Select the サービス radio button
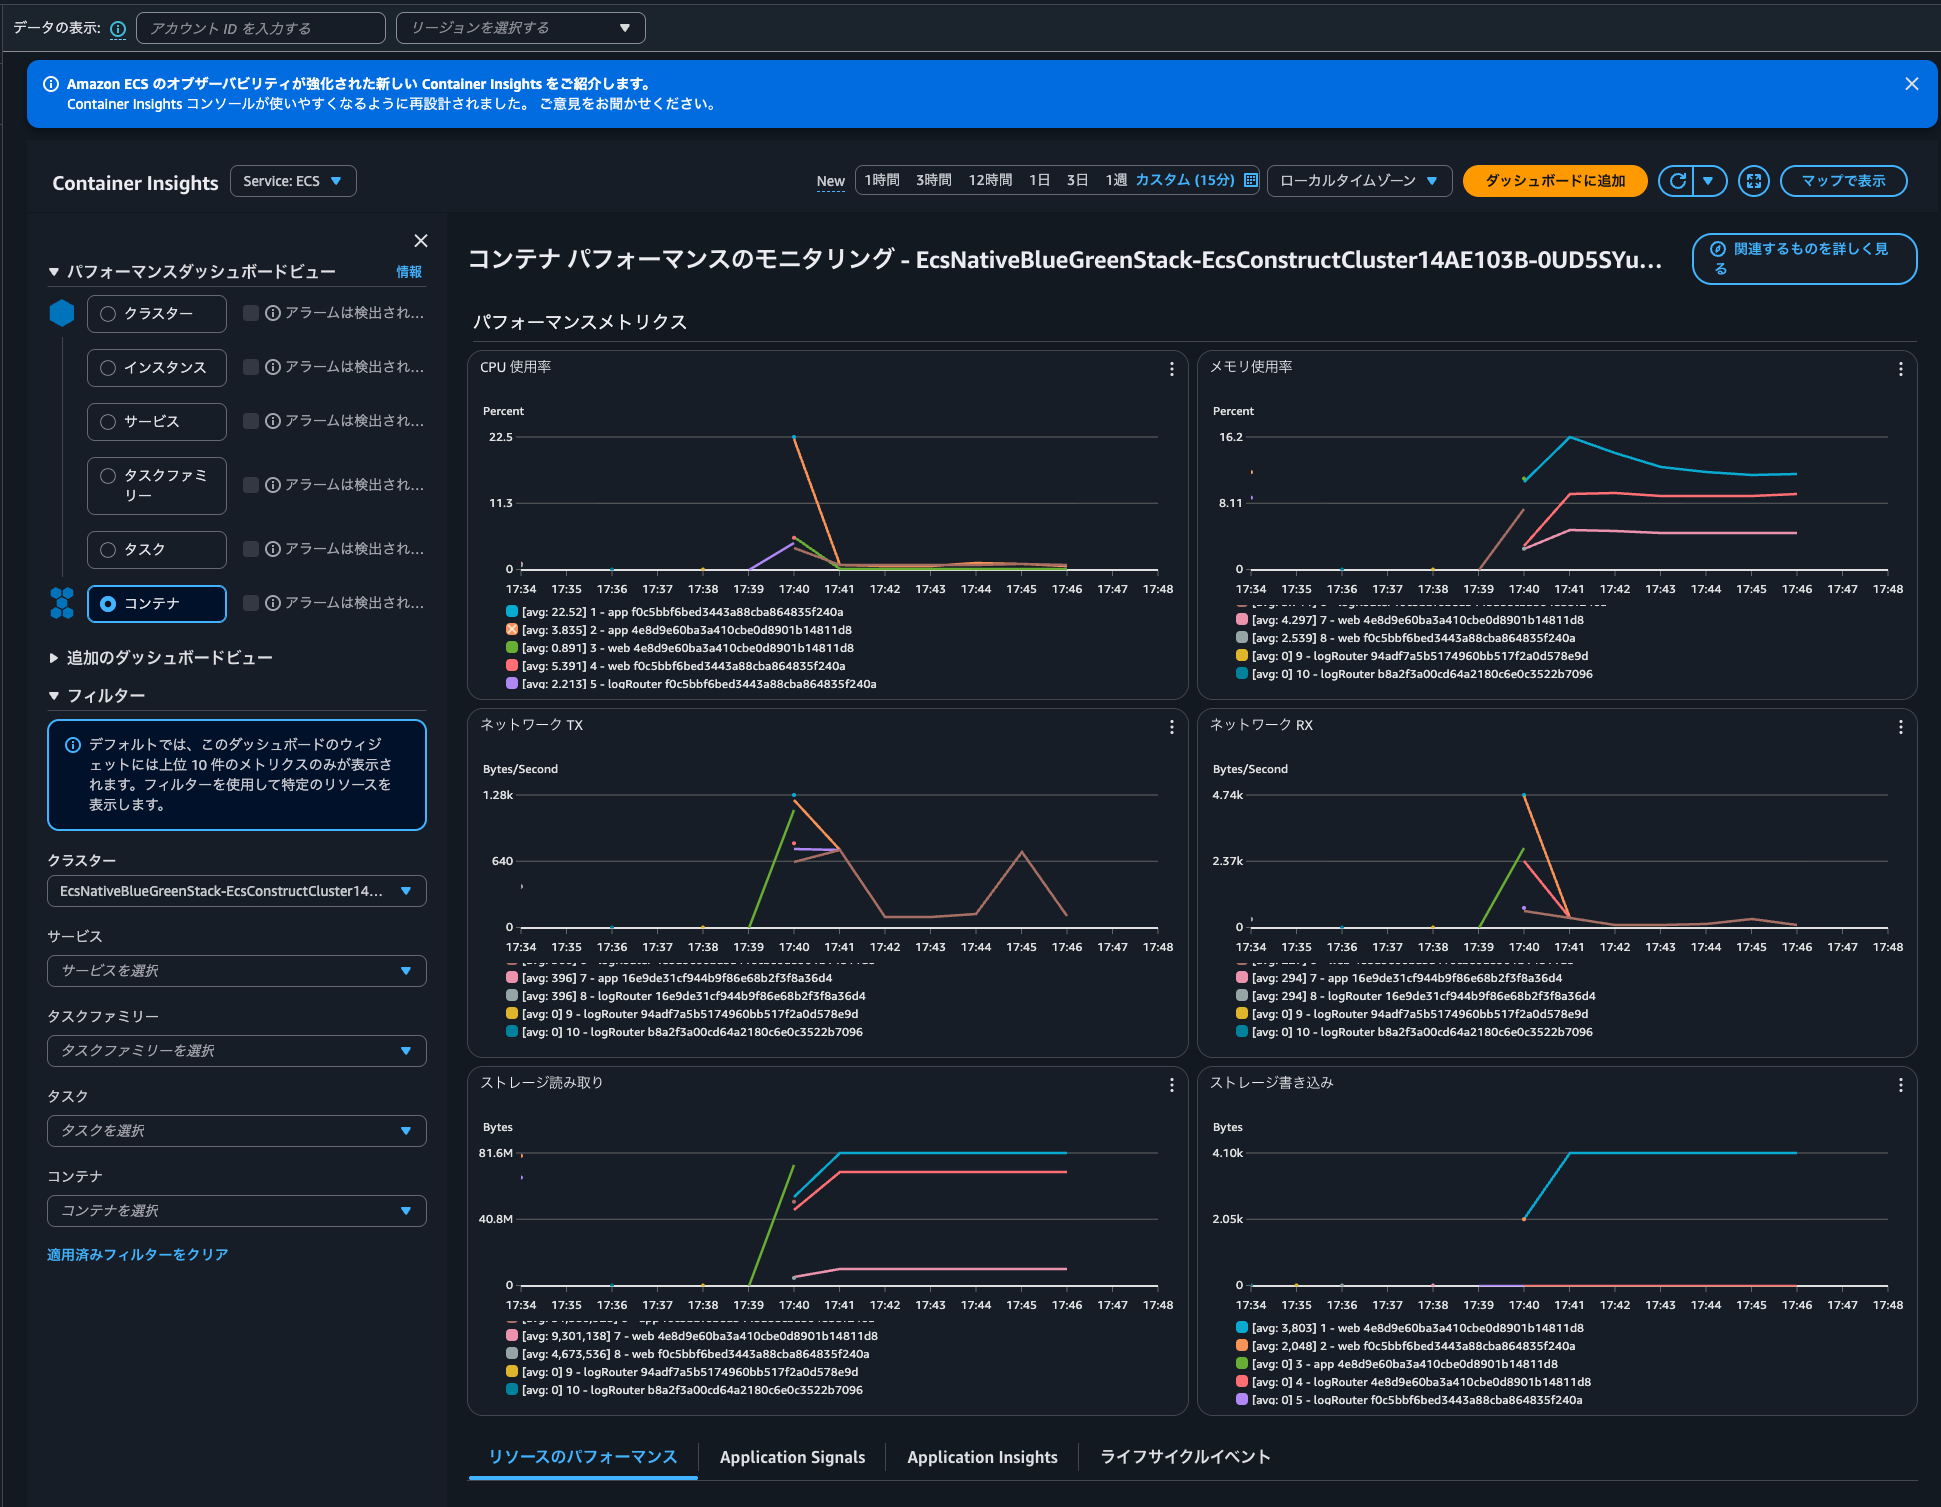1941x1507 pixels. point(108,421)
